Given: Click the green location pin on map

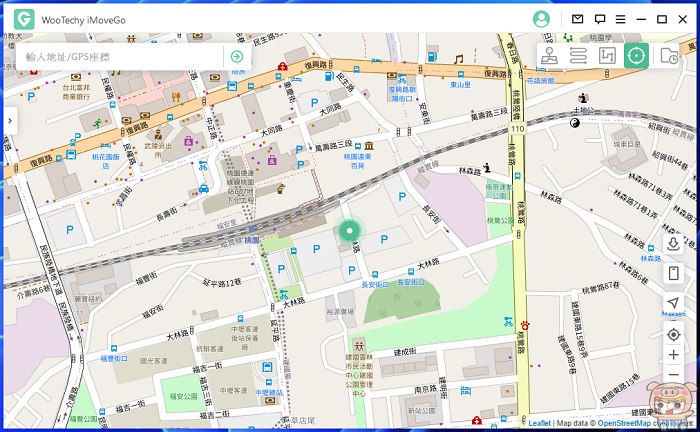Looking at the screenshot, I should [349, 232].
